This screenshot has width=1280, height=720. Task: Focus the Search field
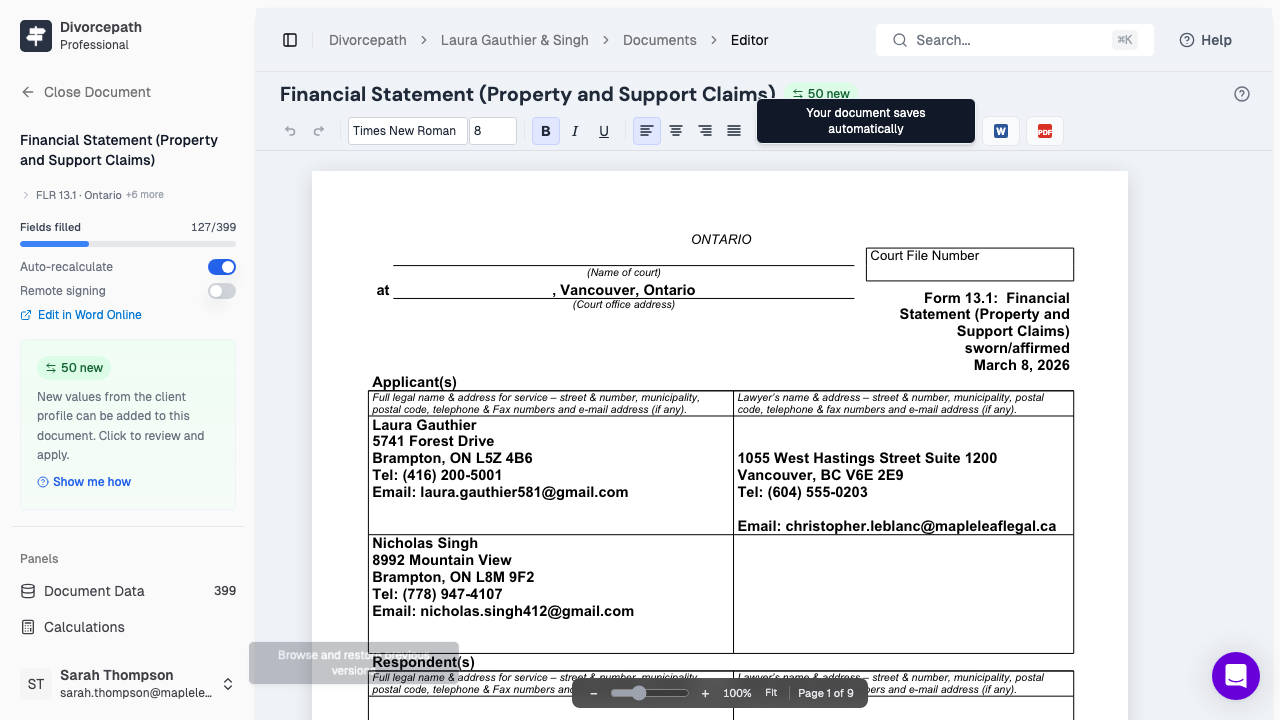pyautogui.click(x=1015, y=40)
